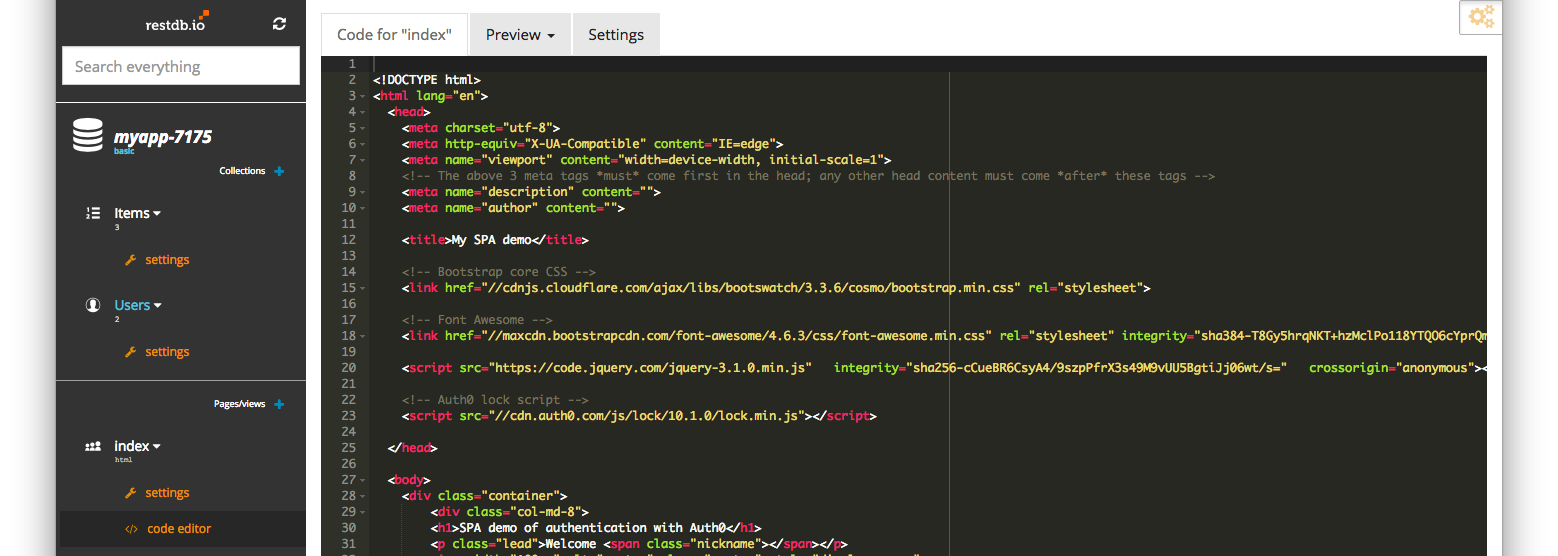Click the jquery-3.1.0.min.js script source

coord(650,368)
